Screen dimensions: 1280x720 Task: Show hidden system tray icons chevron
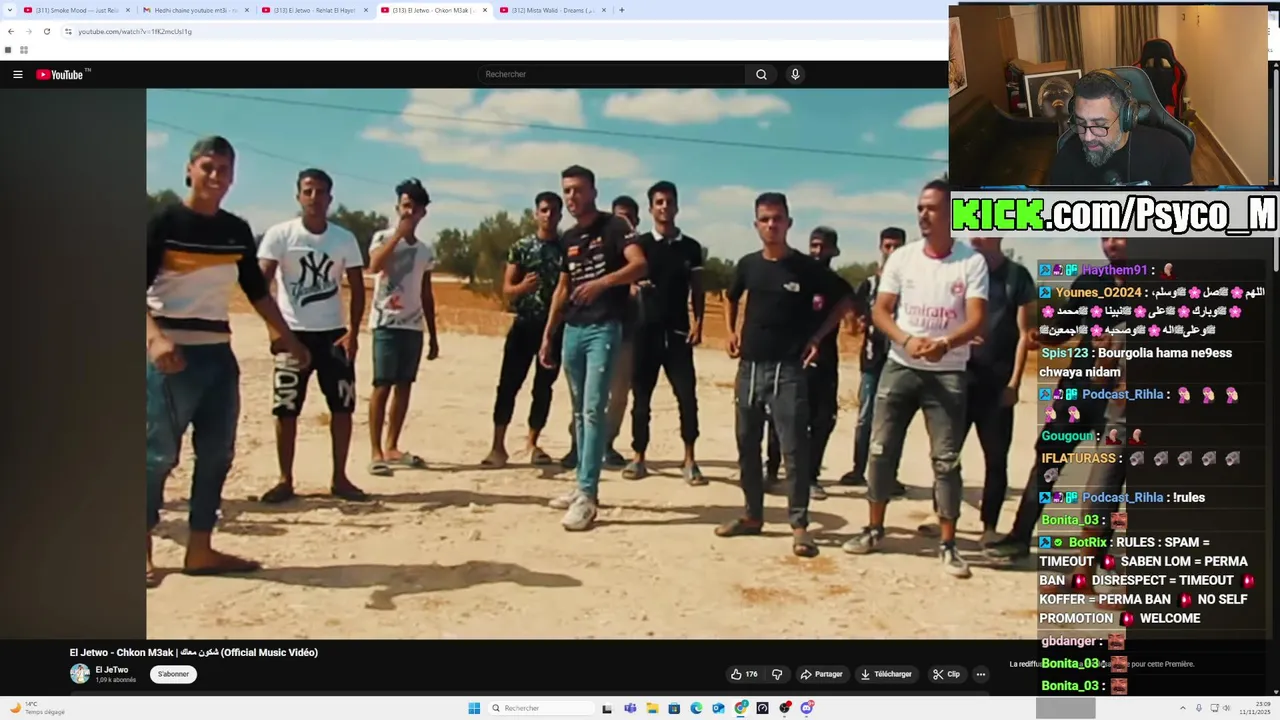click(x=1183, y=708)
